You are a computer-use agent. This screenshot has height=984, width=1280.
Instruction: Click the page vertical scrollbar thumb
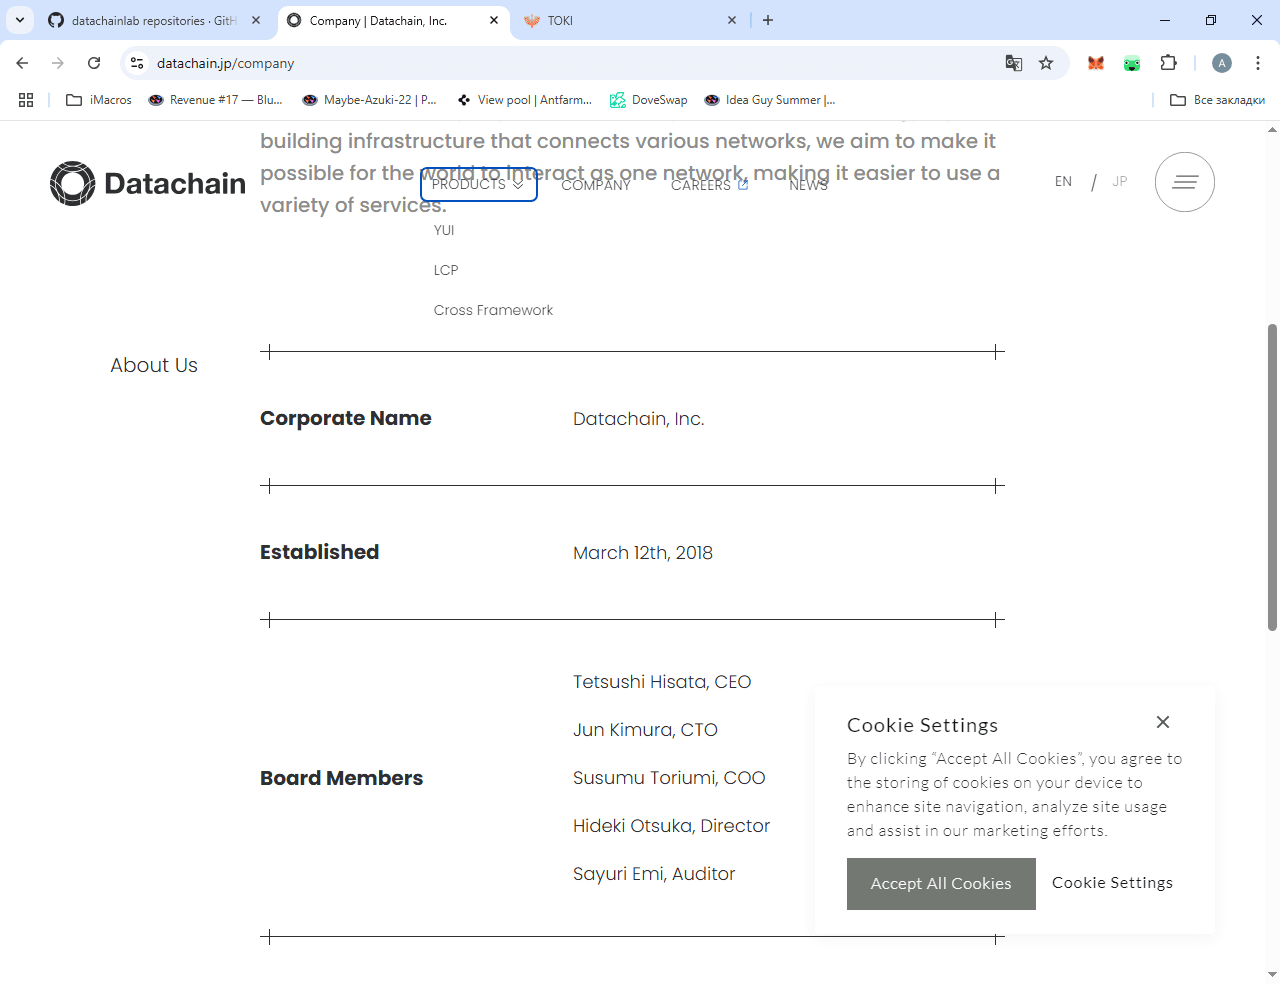pos(1272,477)
